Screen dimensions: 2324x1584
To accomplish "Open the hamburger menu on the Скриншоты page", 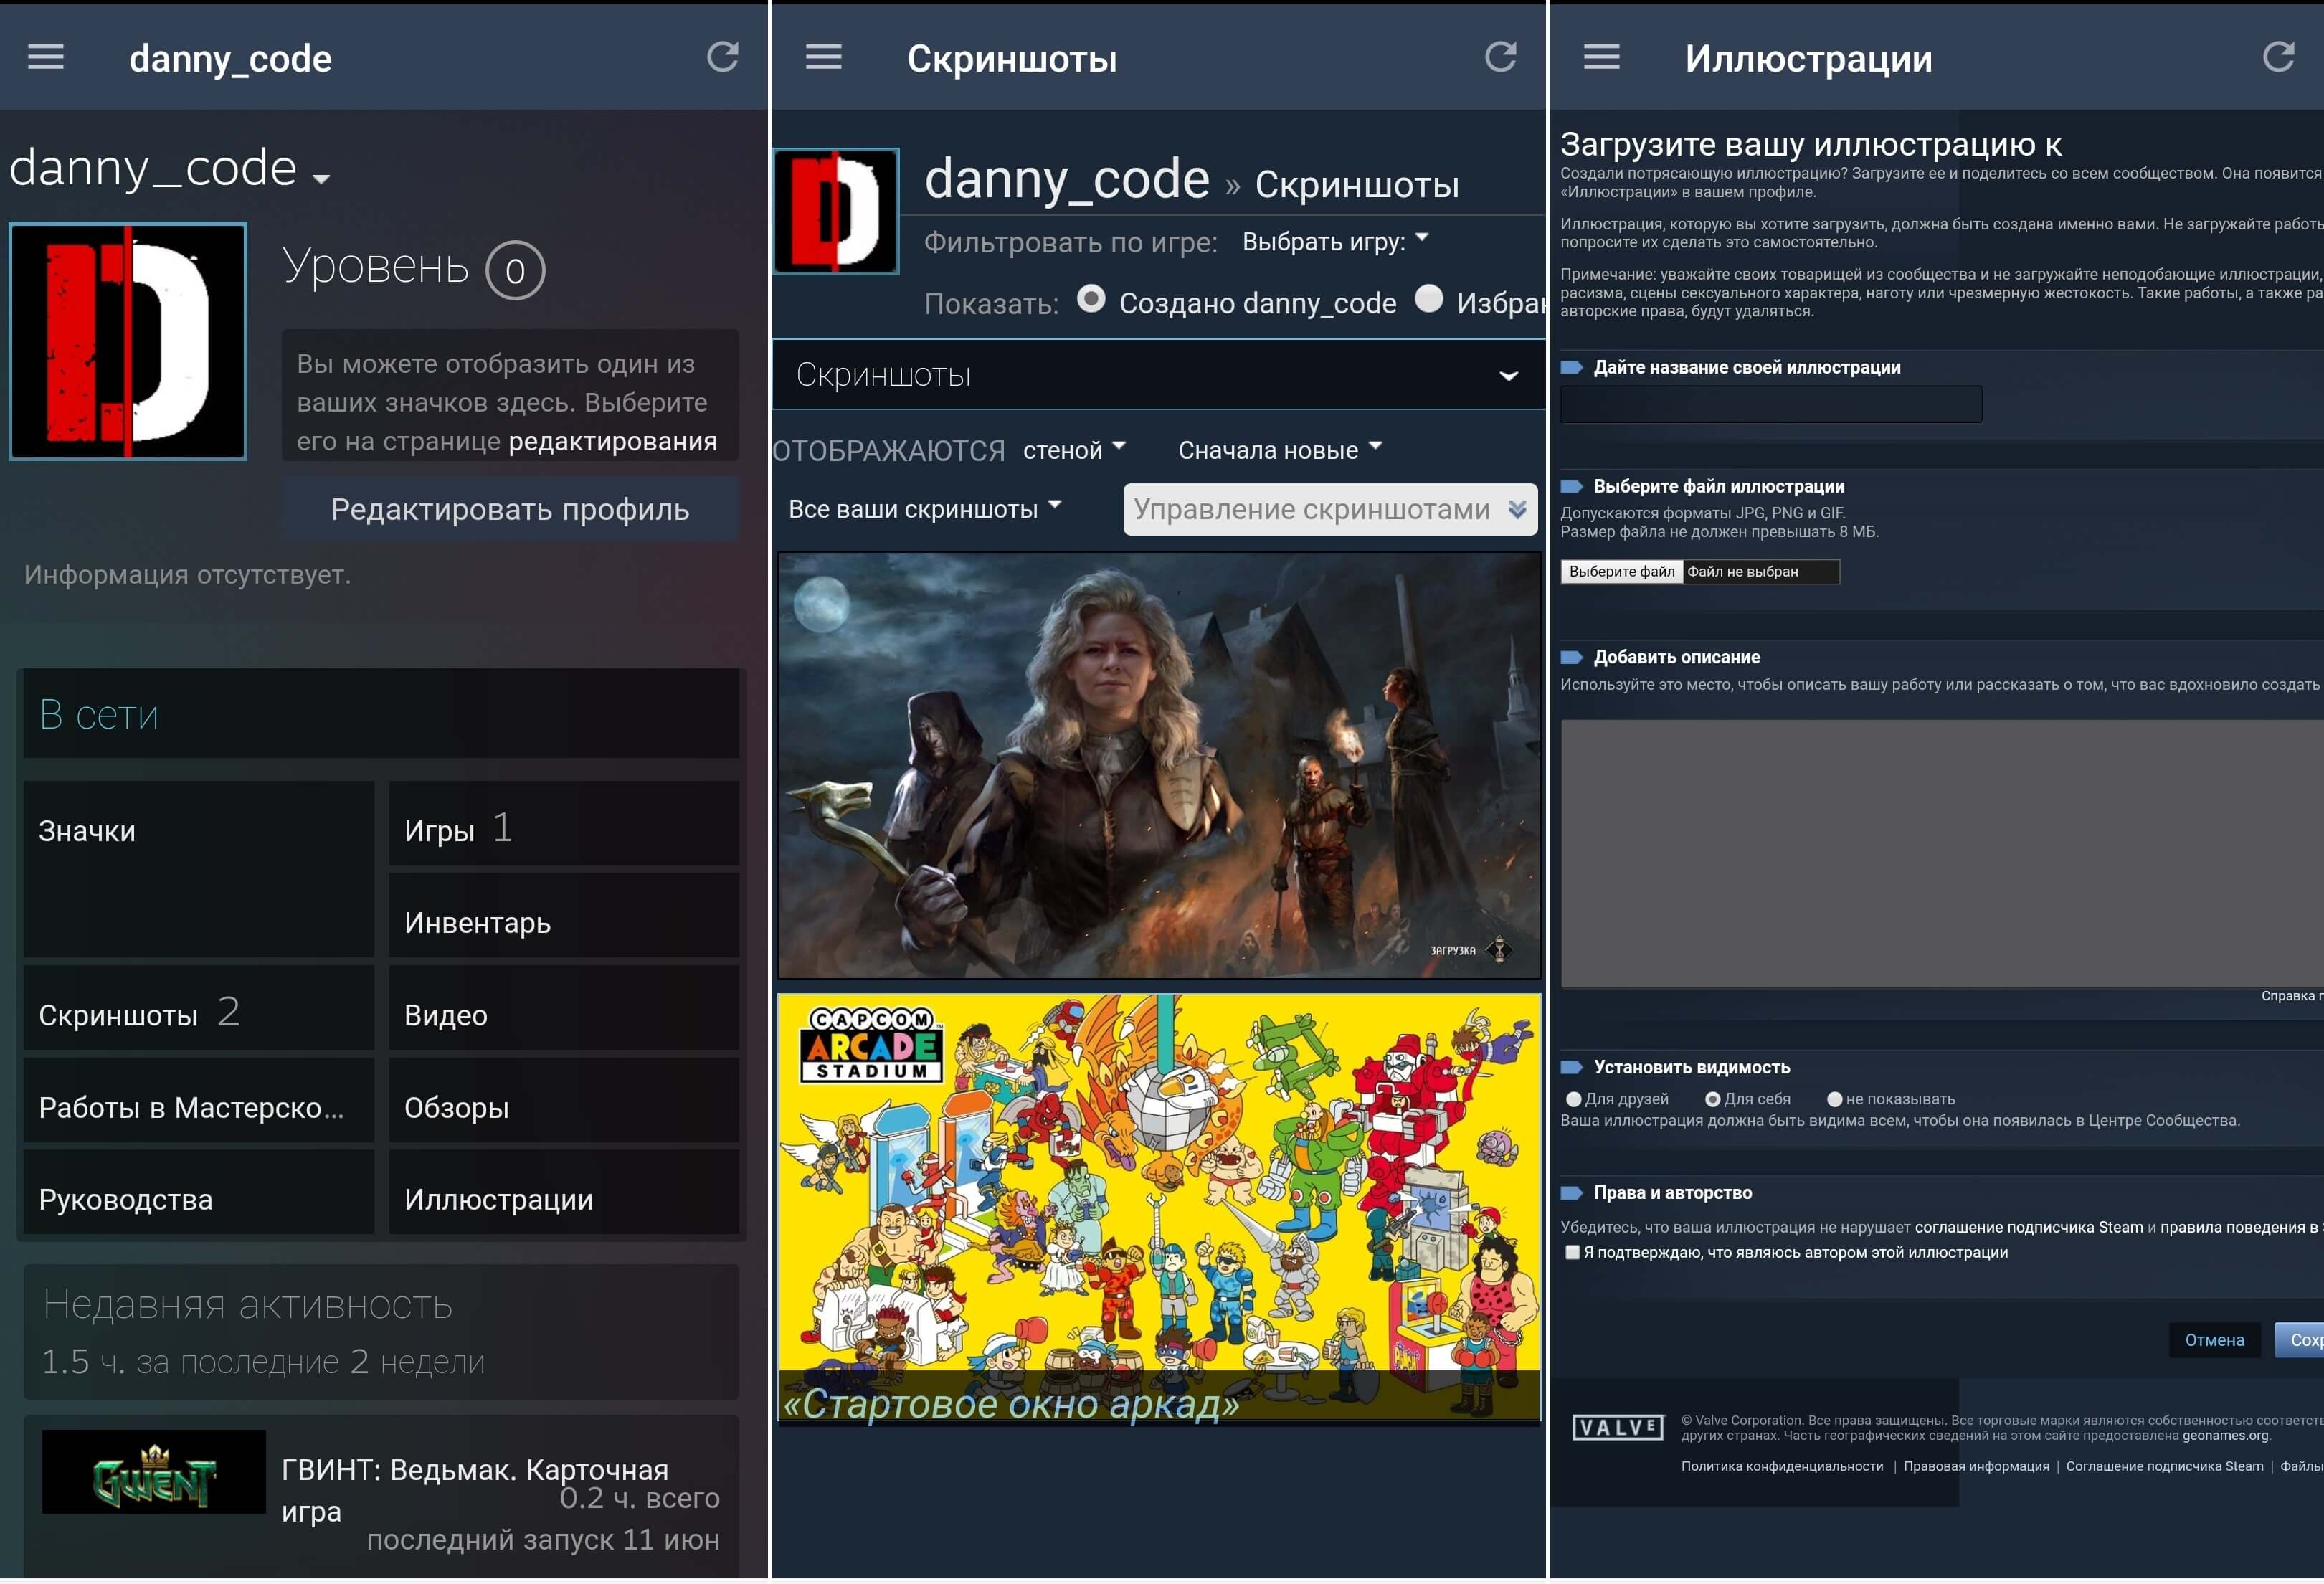I will point(824,57).
